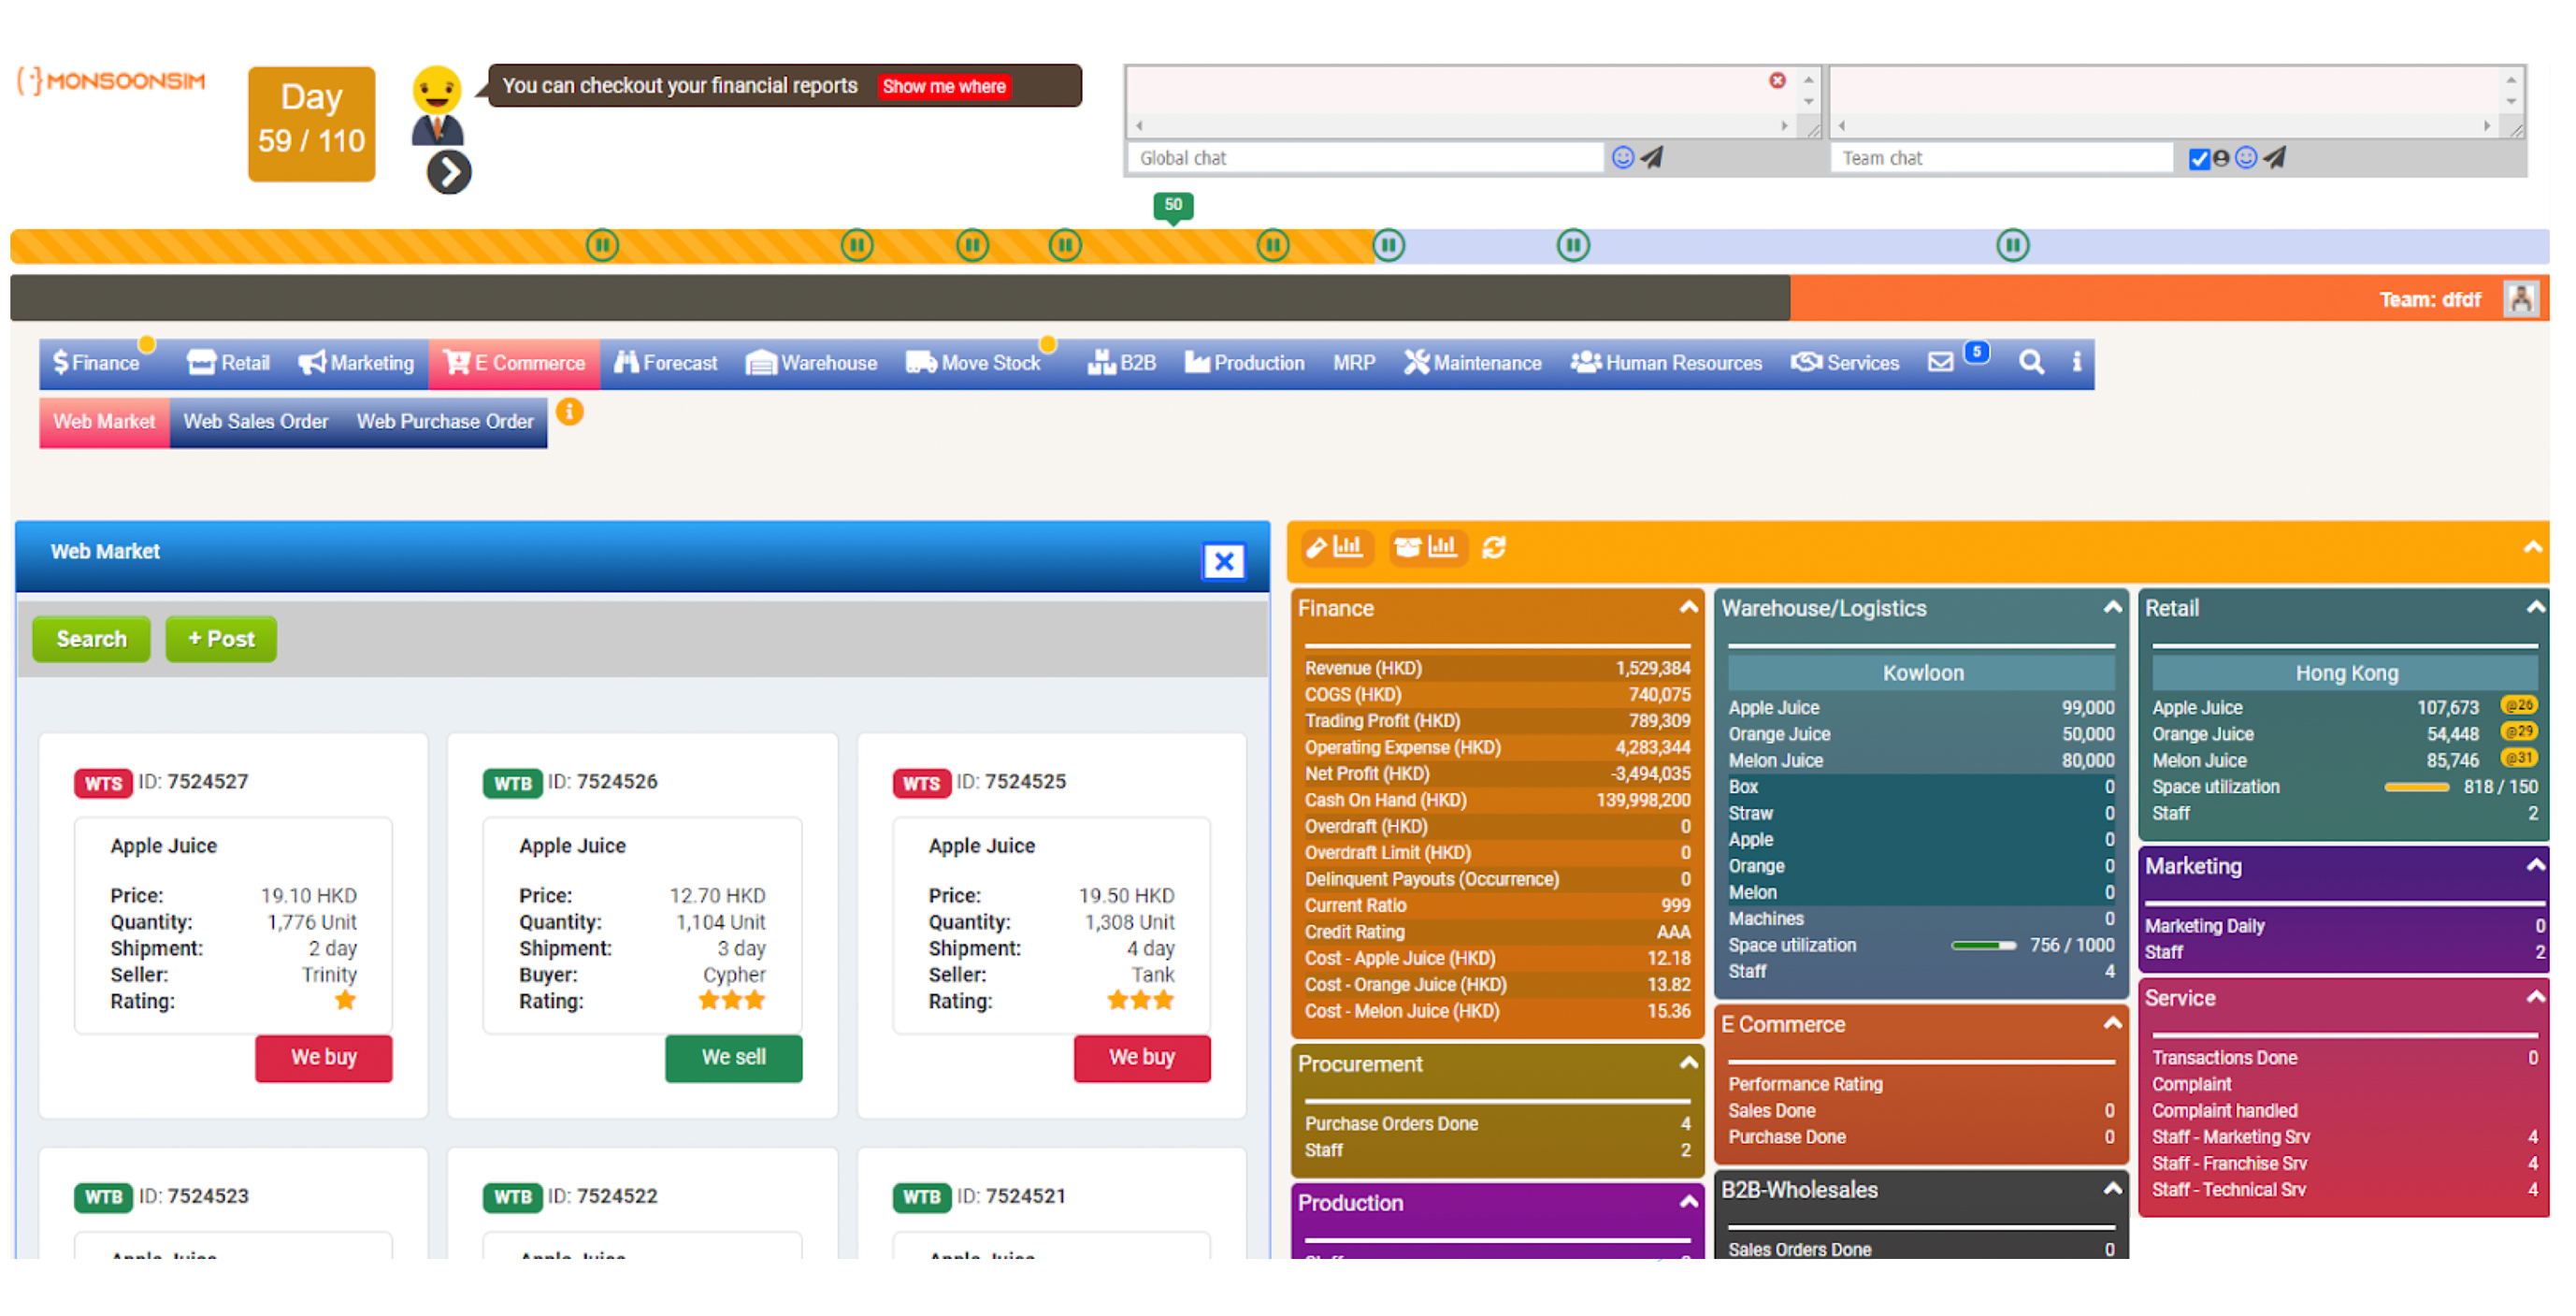This screenshot has width=2576, height=1316.
Task: Switch to the Web Sales Order tab
Action: 256,422
